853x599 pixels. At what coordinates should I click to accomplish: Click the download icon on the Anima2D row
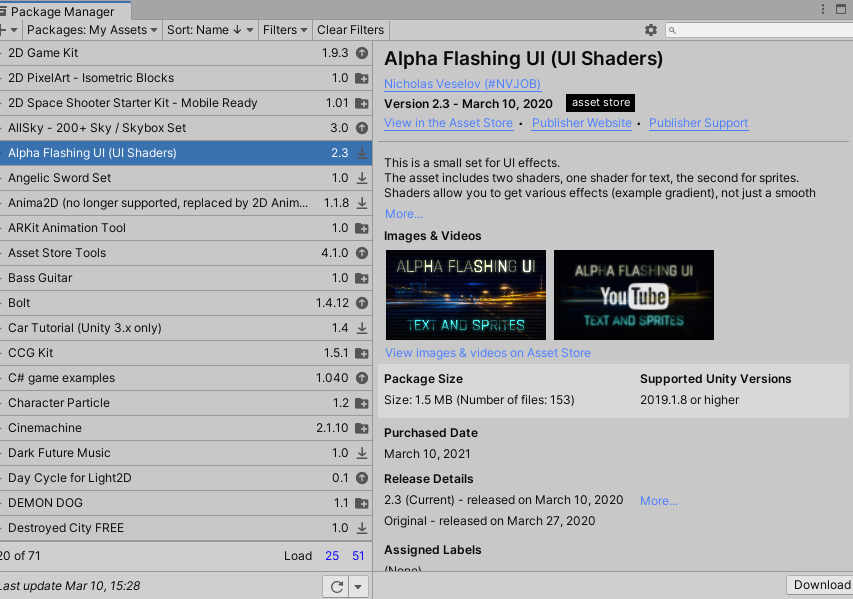(x=362, y=203)
